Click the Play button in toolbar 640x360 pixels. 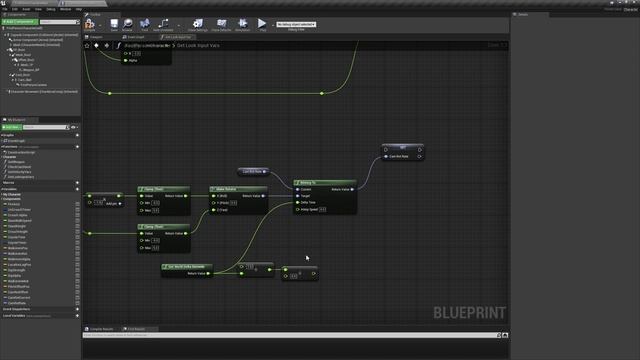tap(262, 24)
